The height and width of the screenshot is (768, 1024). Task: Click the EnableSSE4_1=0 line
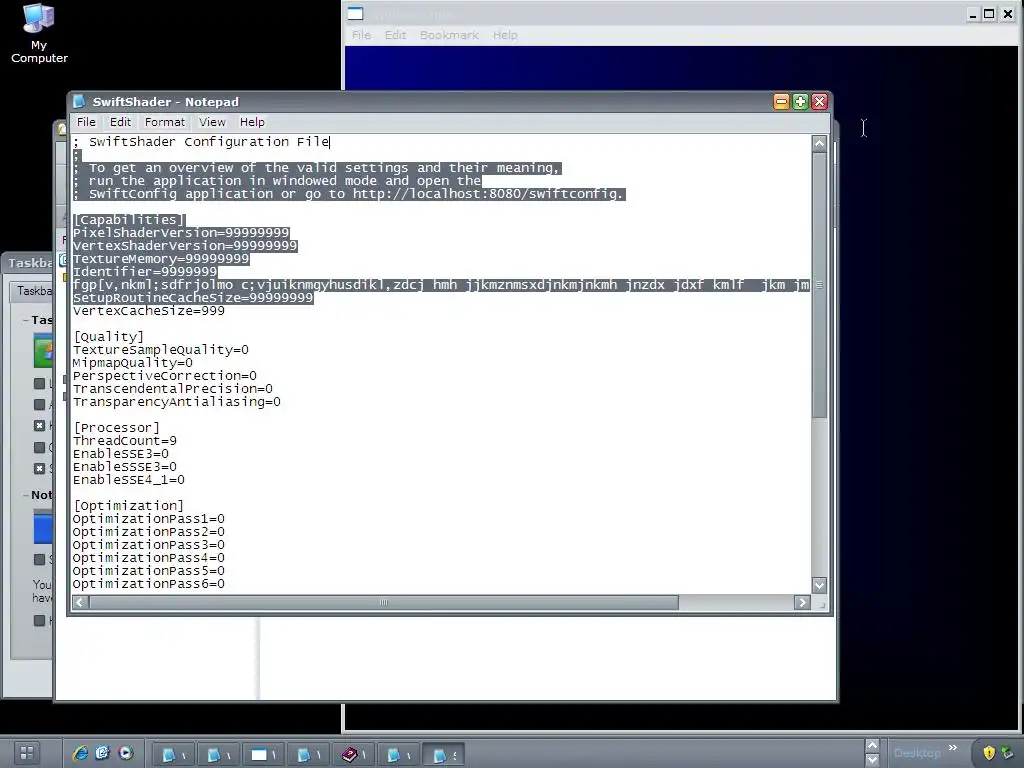pyautogui.click(x=129, y=480)
